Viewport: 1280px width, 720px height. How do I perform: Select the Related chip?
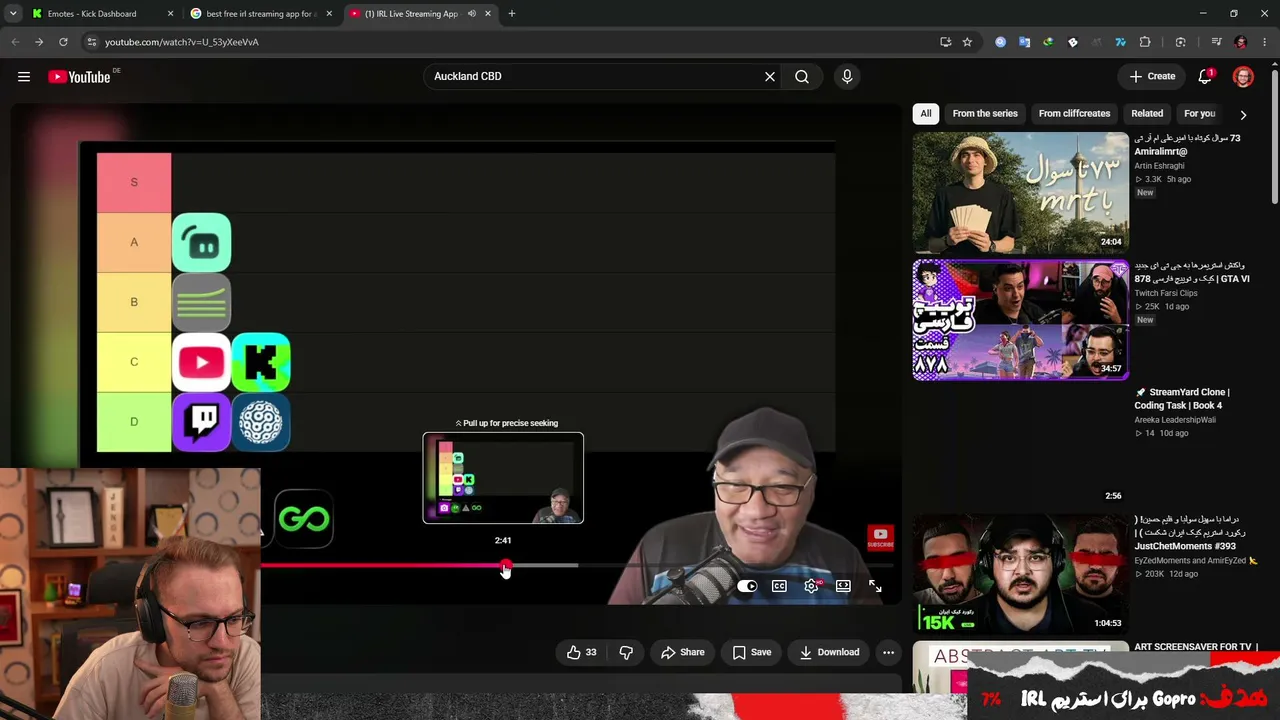point(1147,114)
